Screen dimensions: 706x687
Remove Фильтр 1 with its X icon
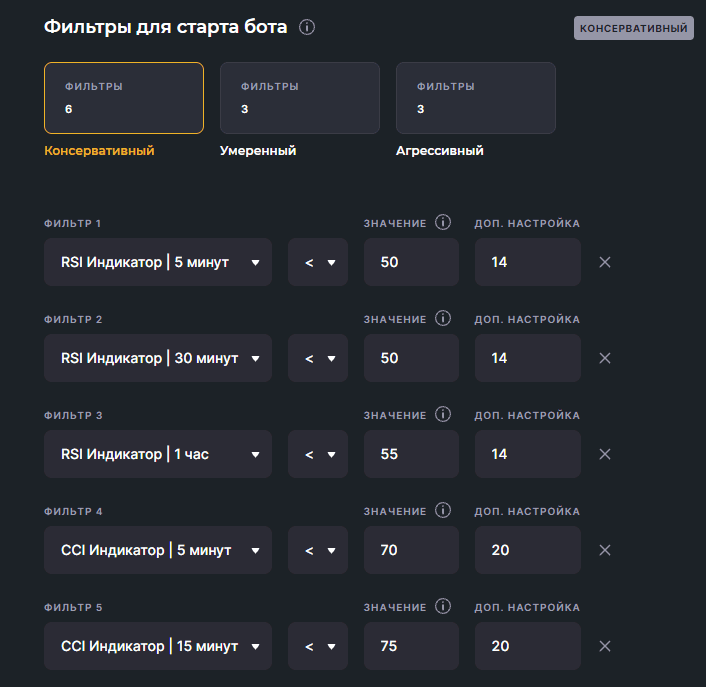pyautogui.click(x=604, y=262)
